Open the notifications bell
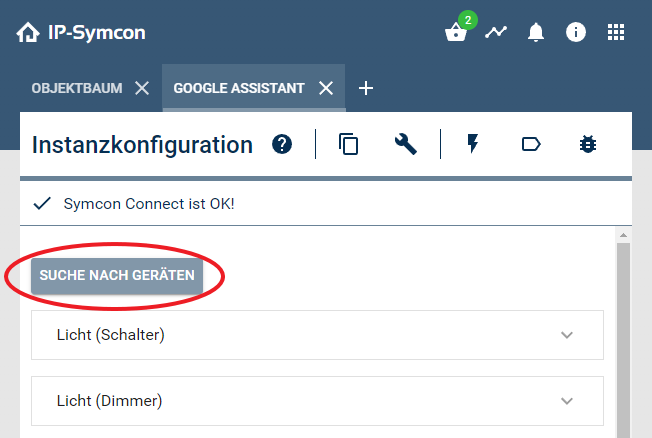Viewport: 652px width, 438px height. pyautogui.click(x=536, y=33)
